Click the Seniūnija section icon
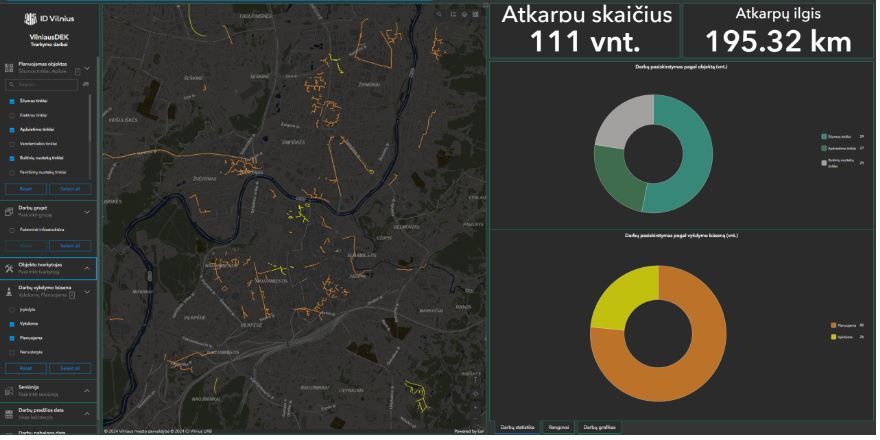This screenshot has width=880, height=440. [9, 390]
